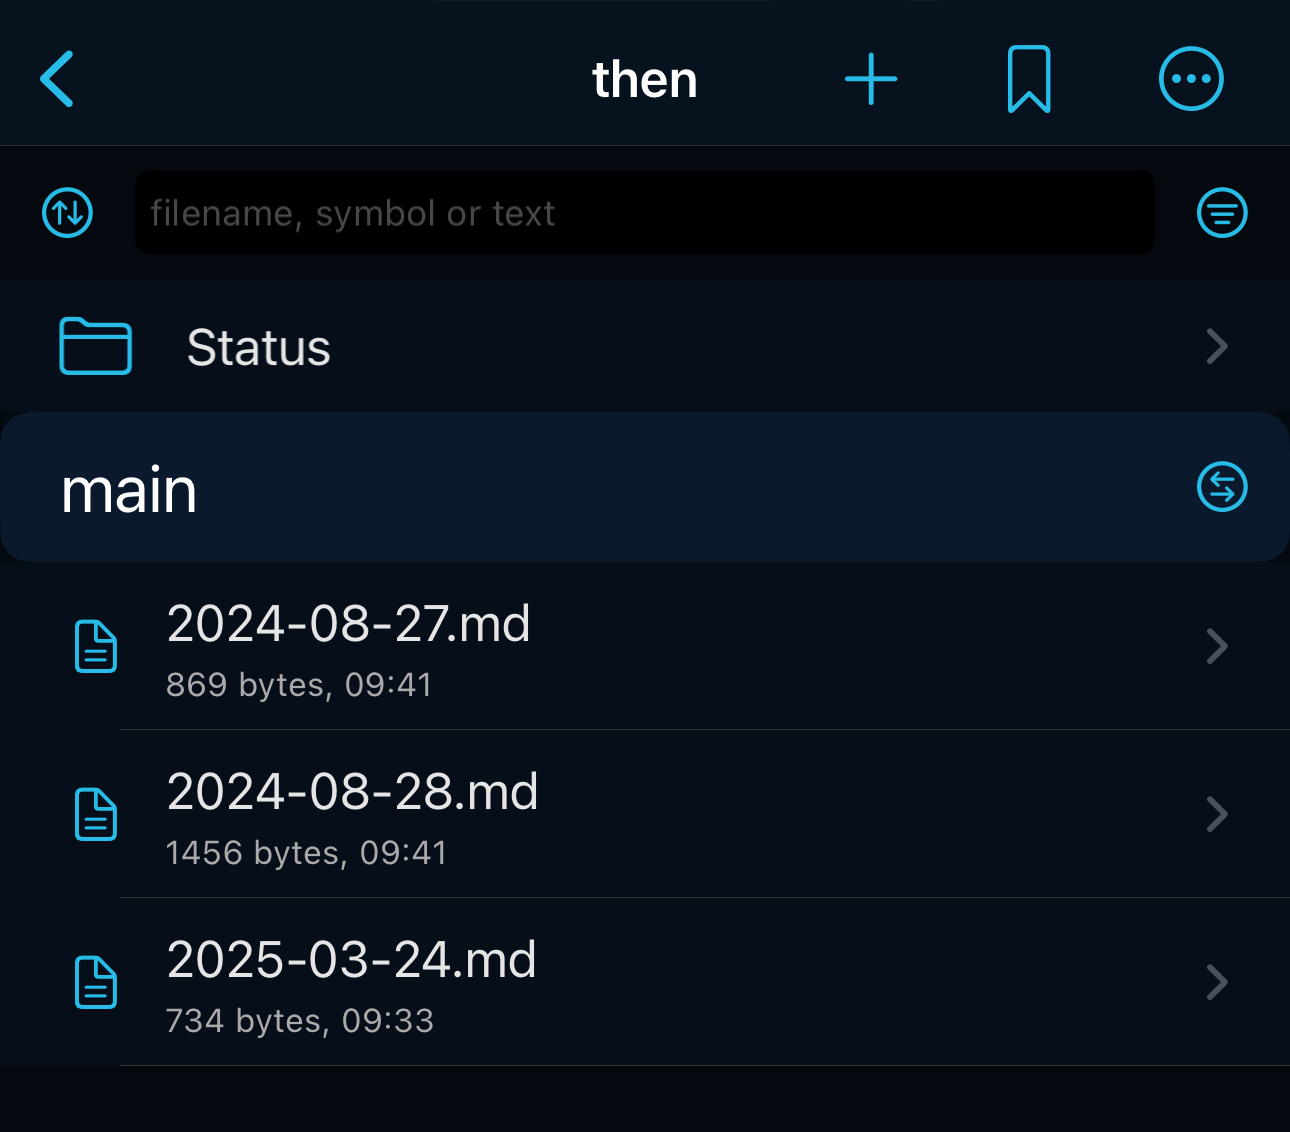The image size is (1290, 1132).
Task: Click the 2025-03-24.md document icon
Action: coord(97,982)
